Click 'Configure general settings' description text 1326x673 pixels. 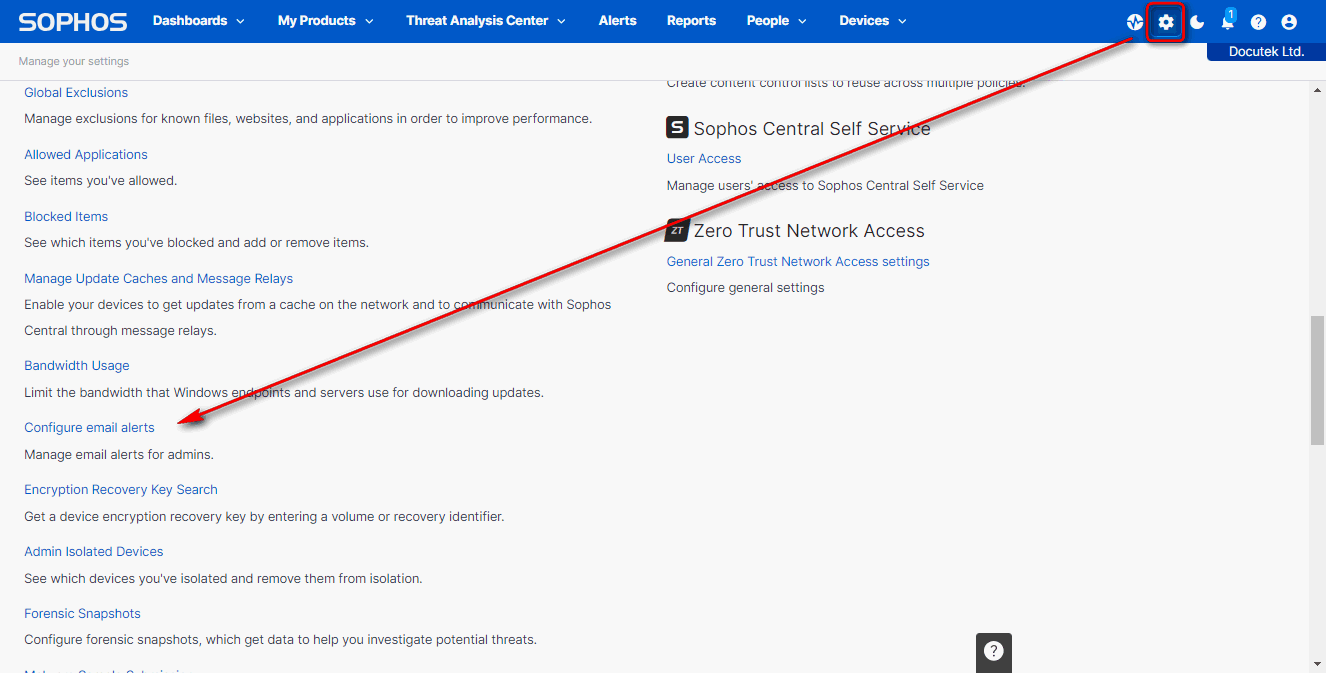coord(746,287)
